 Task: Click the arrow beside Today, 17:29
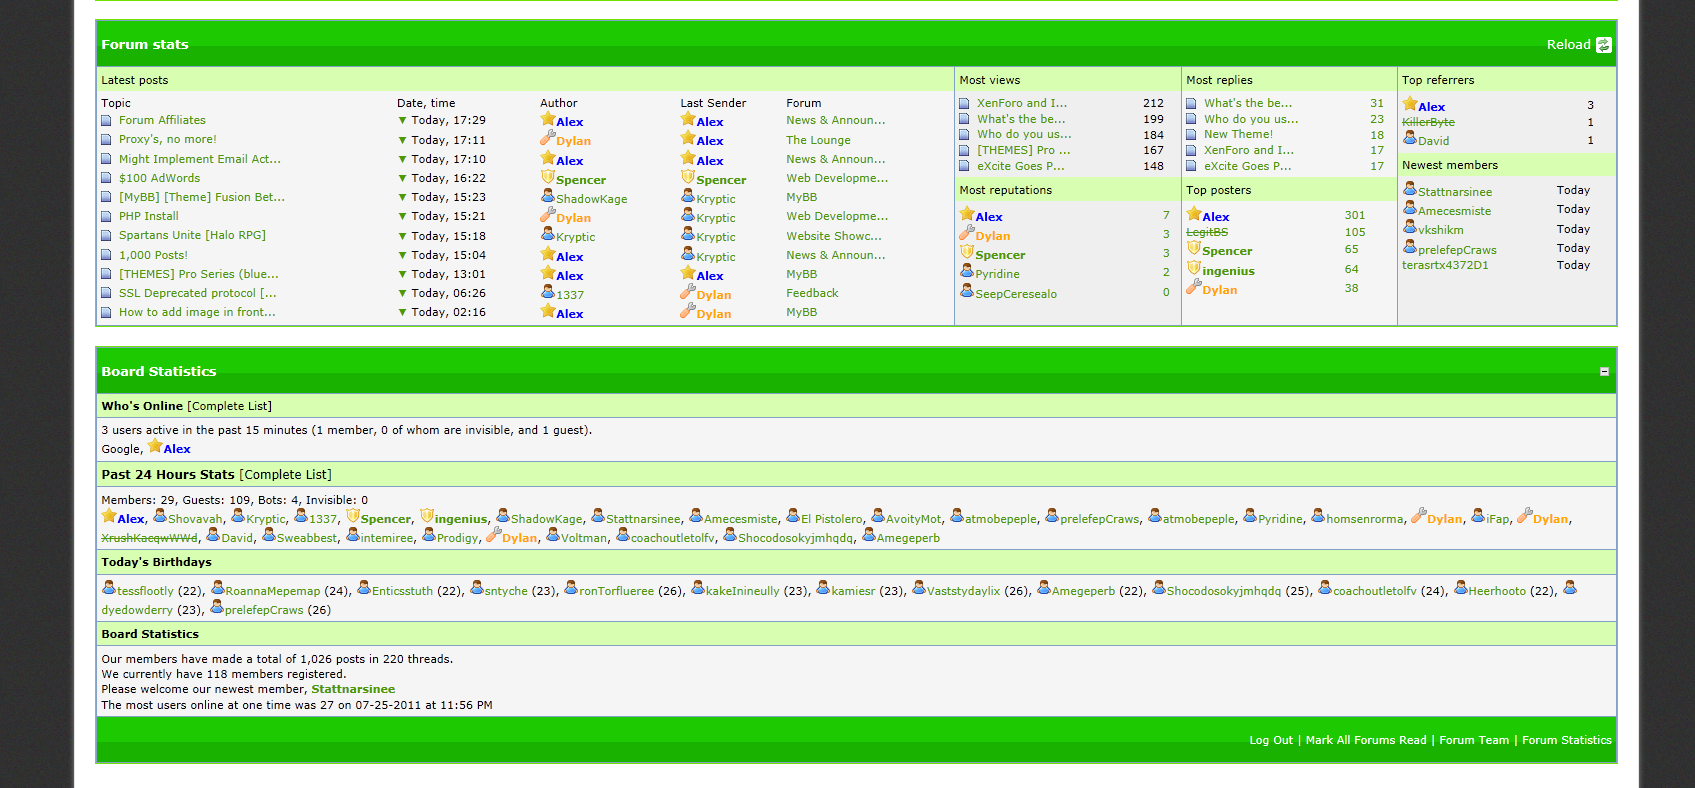(x=403, y=121)
